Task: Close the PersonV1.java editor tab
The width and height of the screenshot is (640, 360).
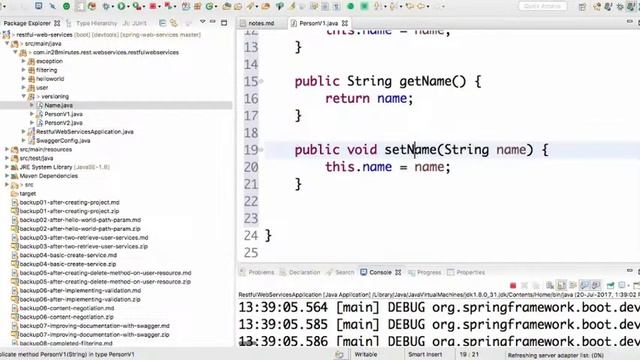Action: [x=345, y=23]
